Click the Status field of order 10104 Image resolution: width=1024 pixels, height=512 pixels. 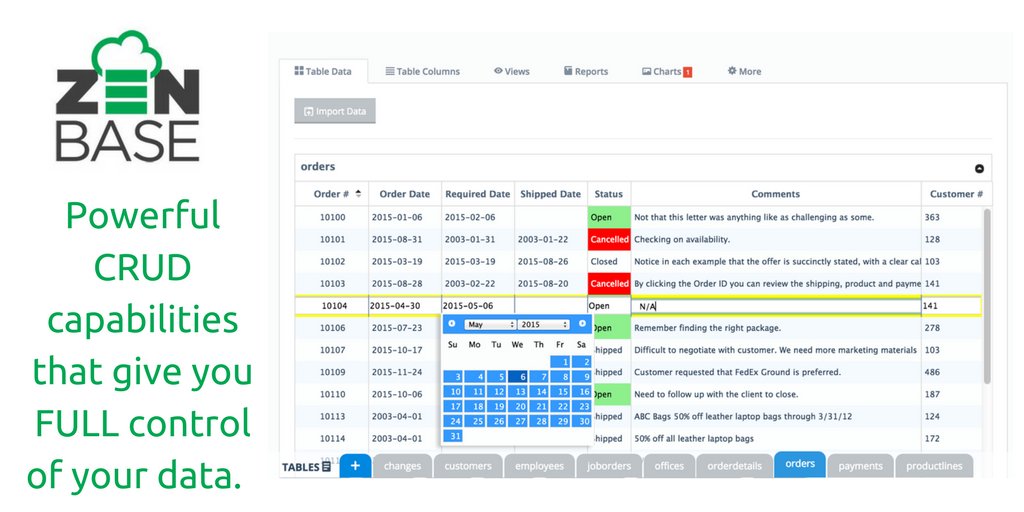(609, 306)
